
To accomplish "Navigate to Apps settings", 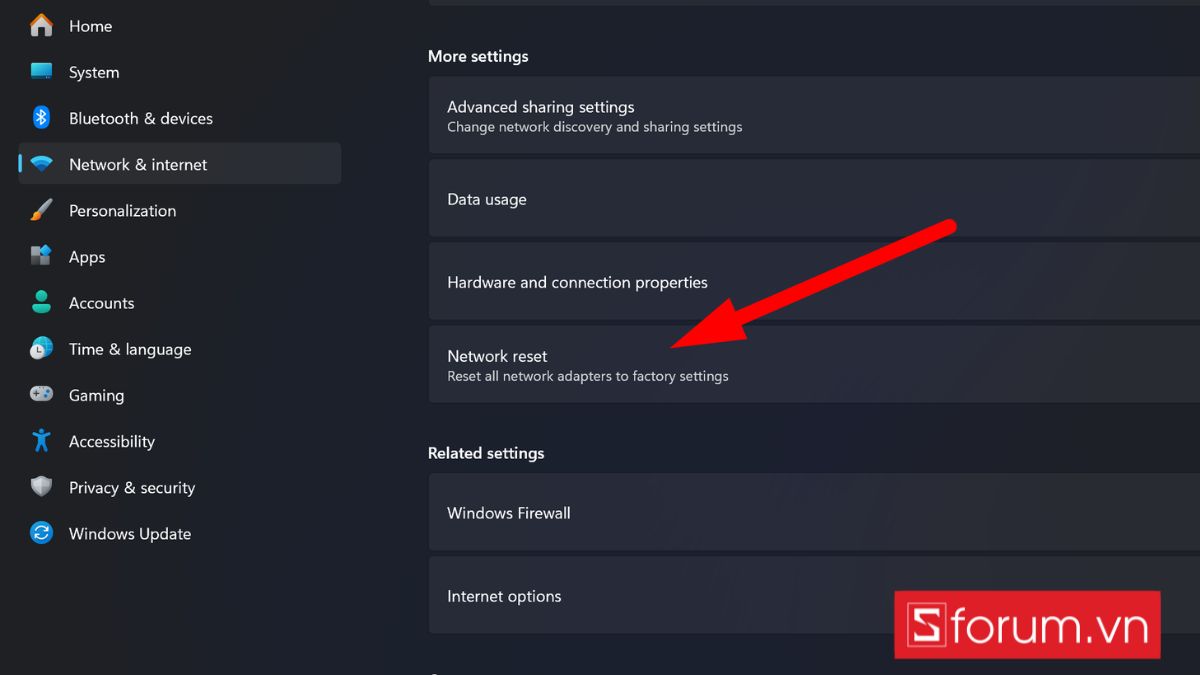I will (x=180, y=256).
